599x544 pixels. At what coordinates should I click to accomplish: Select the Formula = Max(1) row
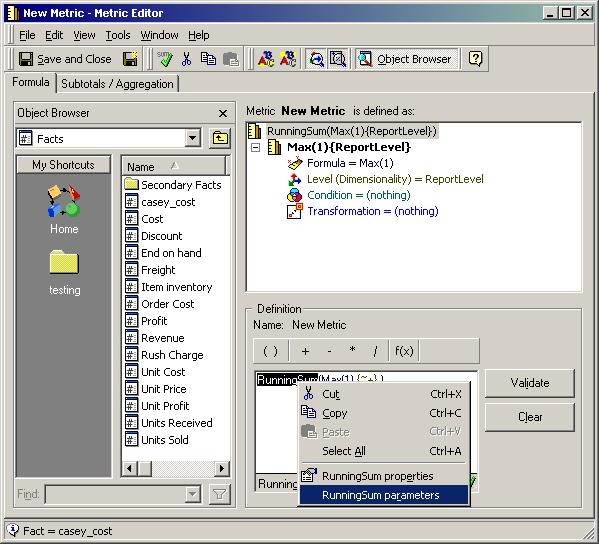(340, 163)
